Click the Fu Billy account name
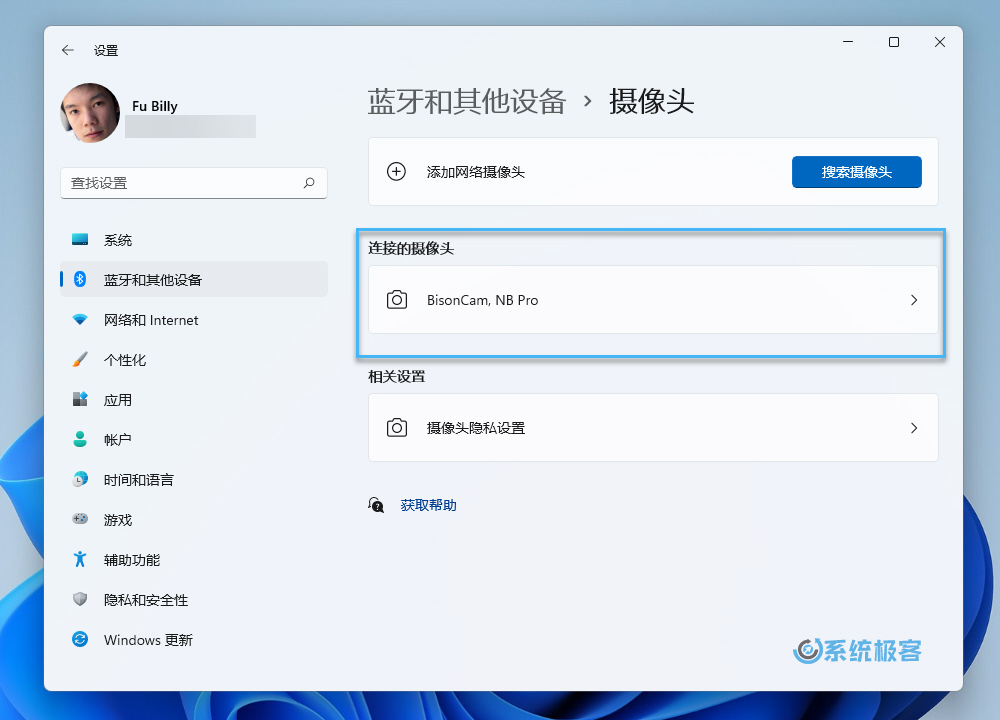The image size is (1000, 720). pyautogui.click(x=155, y=106)
